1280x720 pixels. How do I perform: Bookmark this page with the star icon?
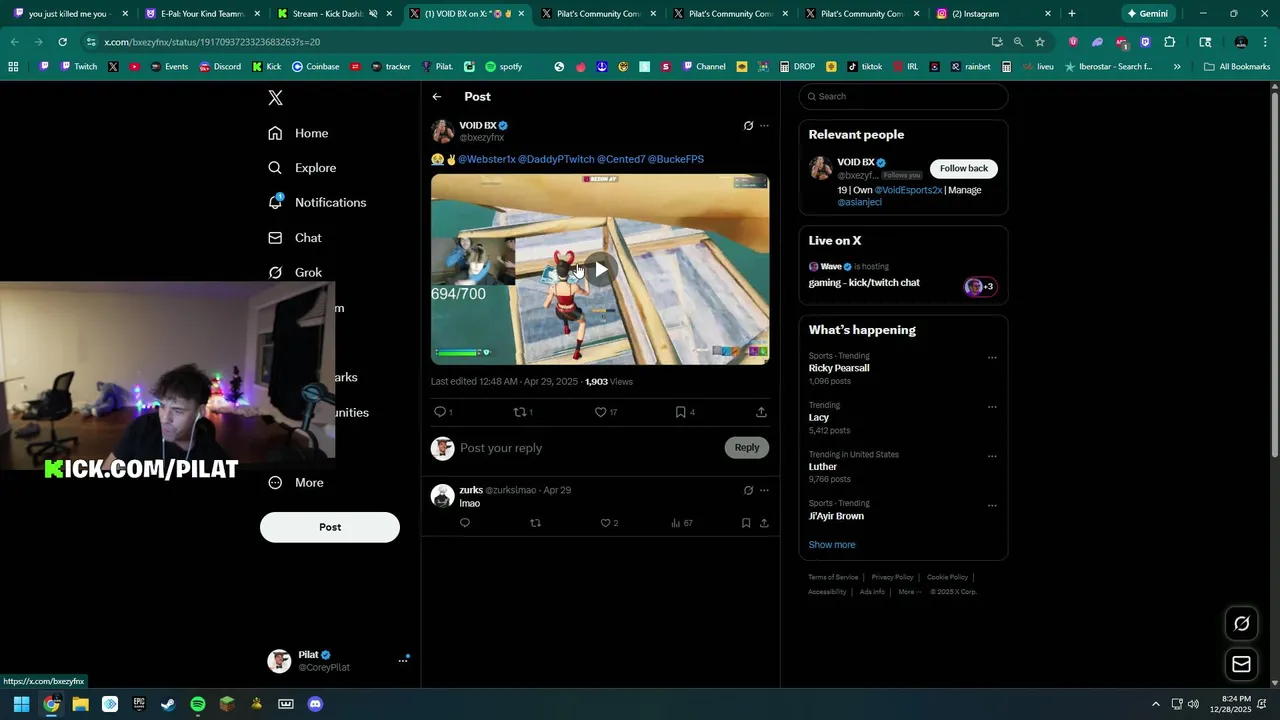[x=1040, y=42]
